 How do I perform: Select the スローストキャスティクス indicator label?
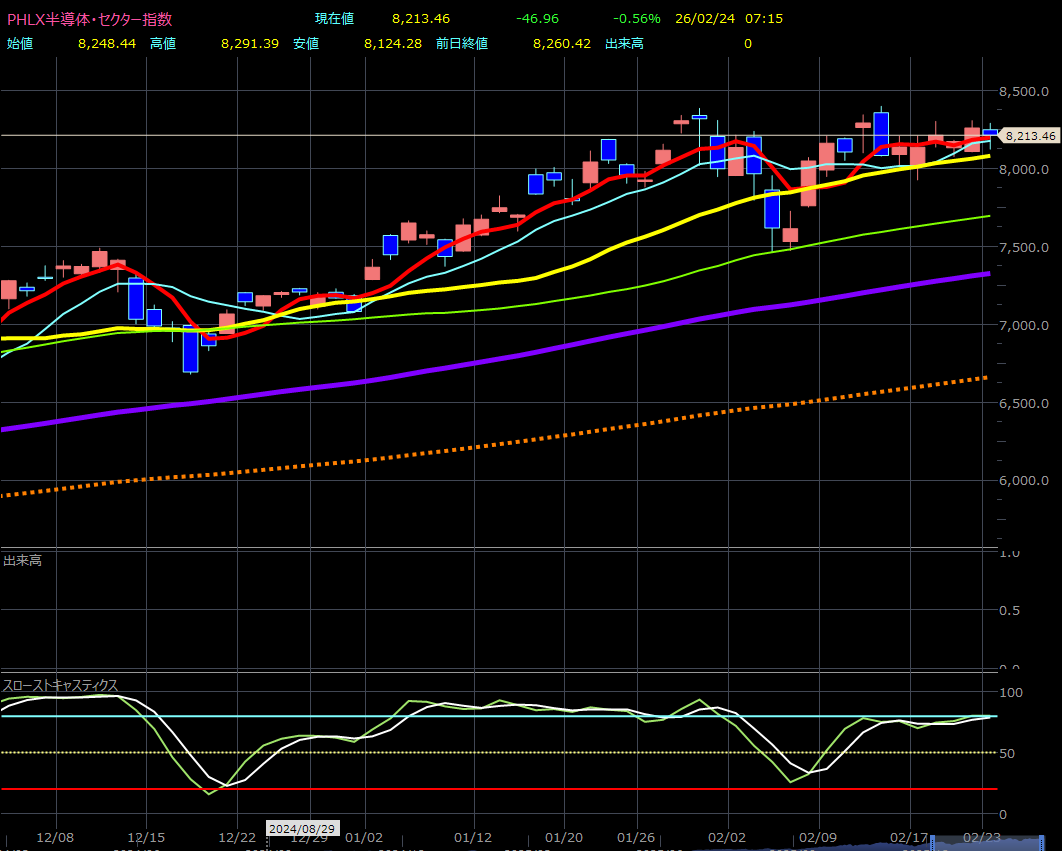60,685
